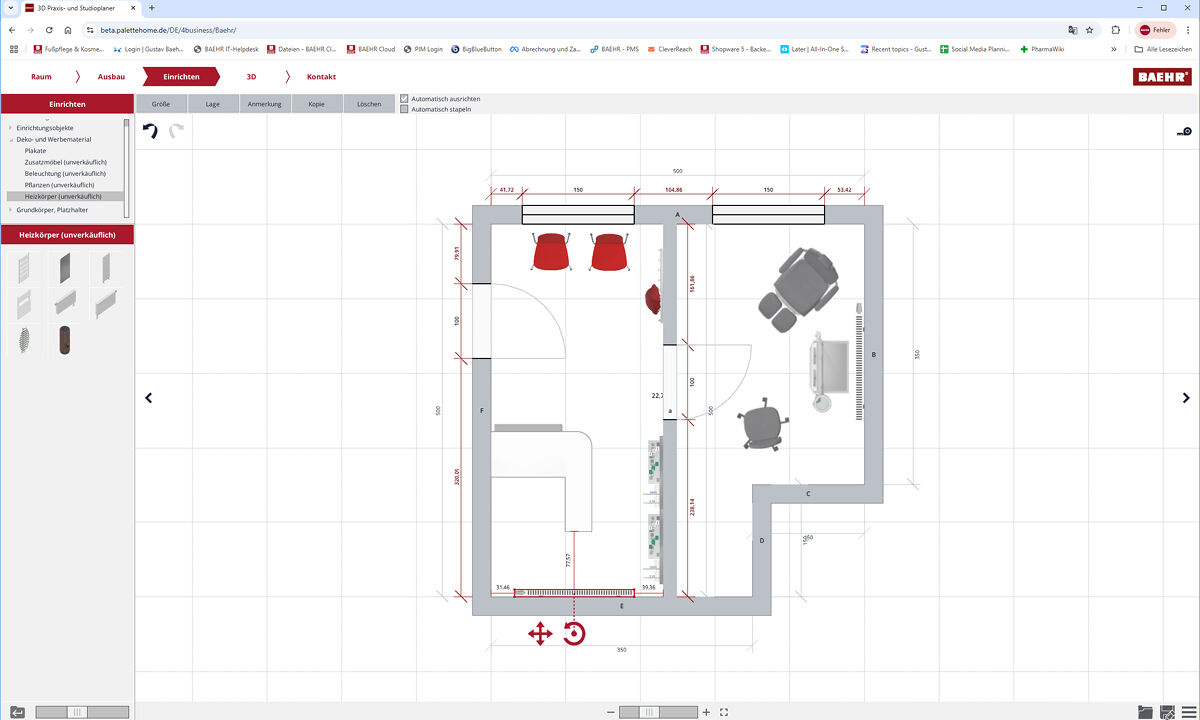Open the hamburger menu icon at bottom right
1200x720 pixels.
(x=1190, y=712)
